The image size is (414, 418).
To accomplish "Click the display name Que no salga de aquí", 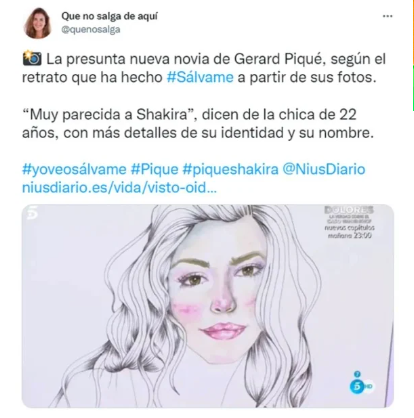I will [x=109, y=16].
